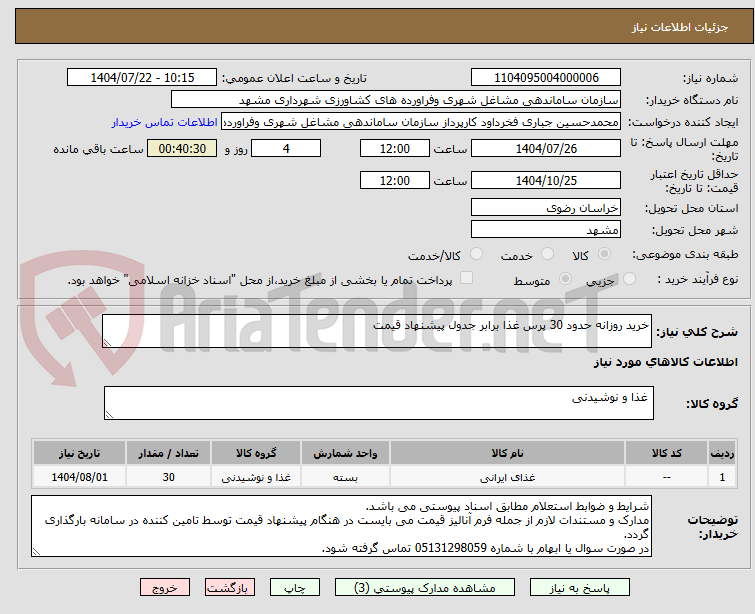This screenshot has height=614, width=755.
Task: Select the کالا radio button
Action: (604, 254)
